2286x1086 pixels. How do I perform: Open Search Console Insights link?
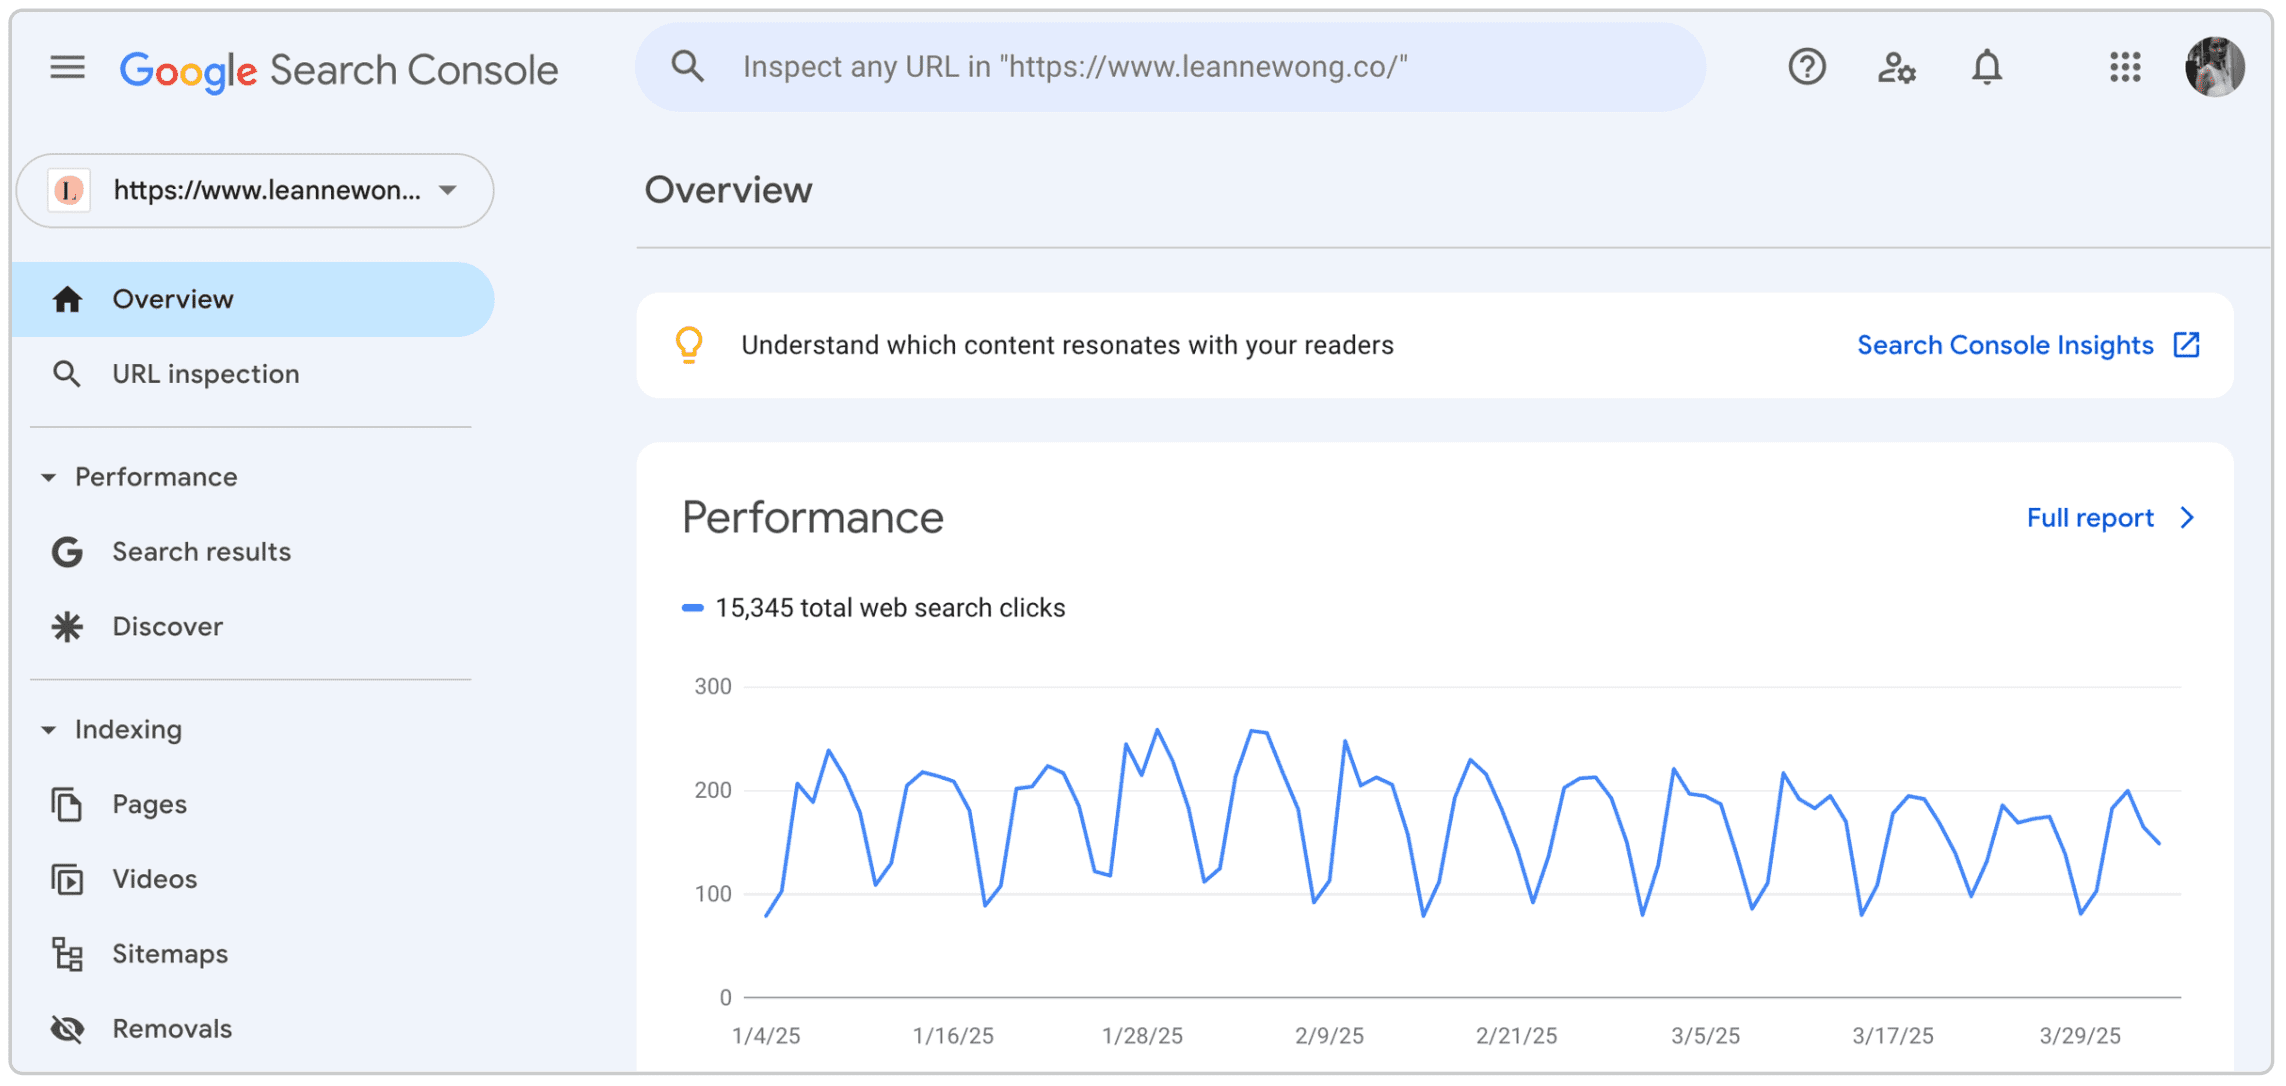(2005, 344)
